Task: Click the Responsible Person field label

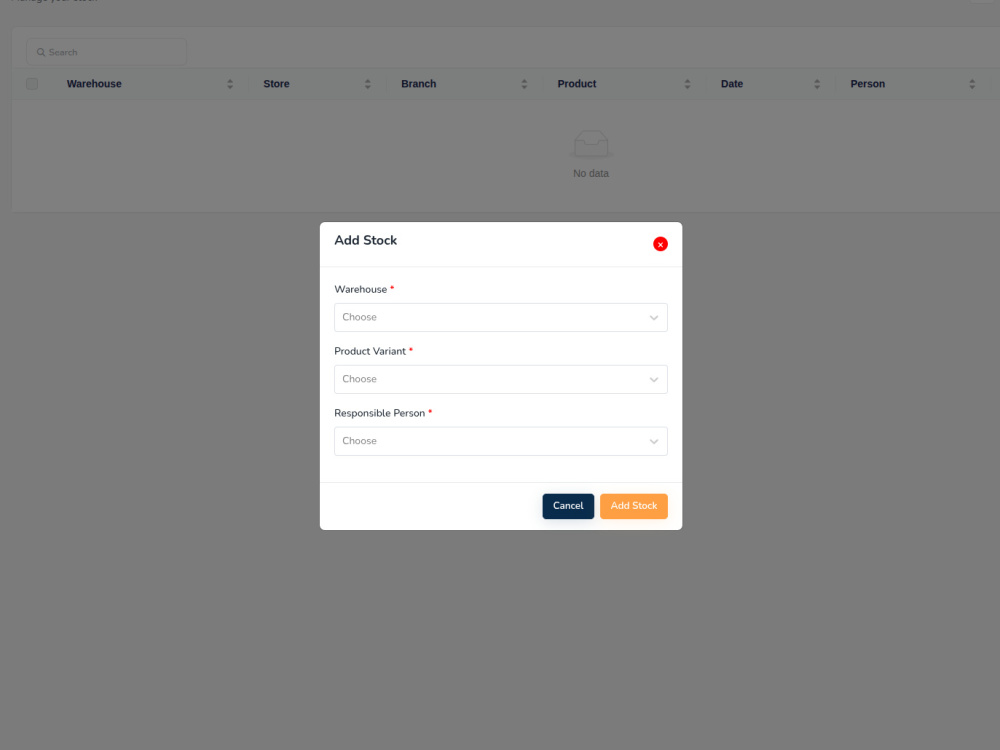Action: pyautogui.click(x=379, y=413)
